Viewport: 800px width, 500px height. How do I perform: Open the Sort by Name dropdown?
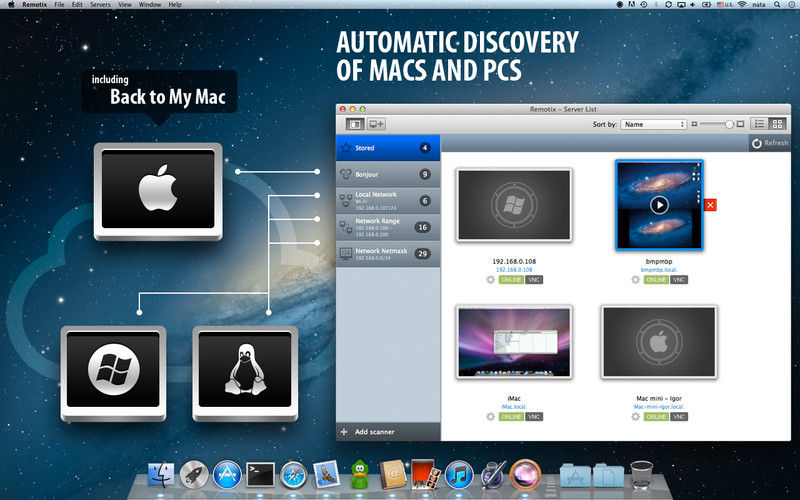(x=654, y=124)
